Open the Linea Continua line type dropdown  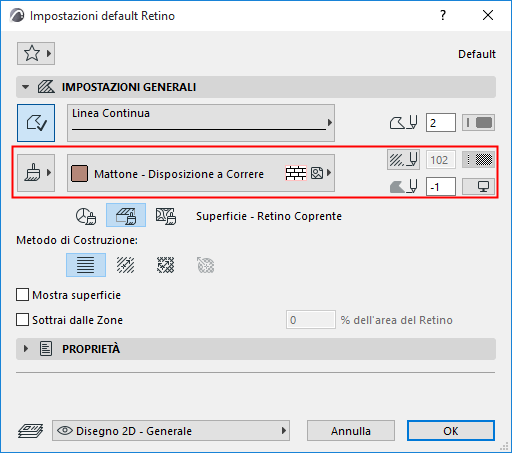point(201,123)
